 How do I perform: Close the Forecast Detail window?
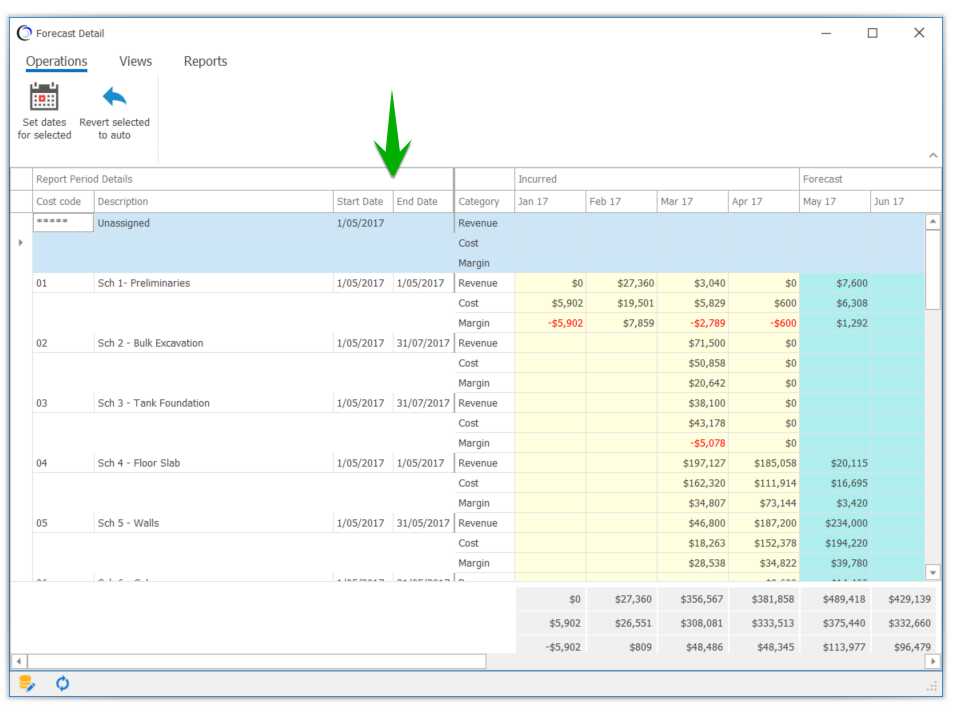click(919, 33)
